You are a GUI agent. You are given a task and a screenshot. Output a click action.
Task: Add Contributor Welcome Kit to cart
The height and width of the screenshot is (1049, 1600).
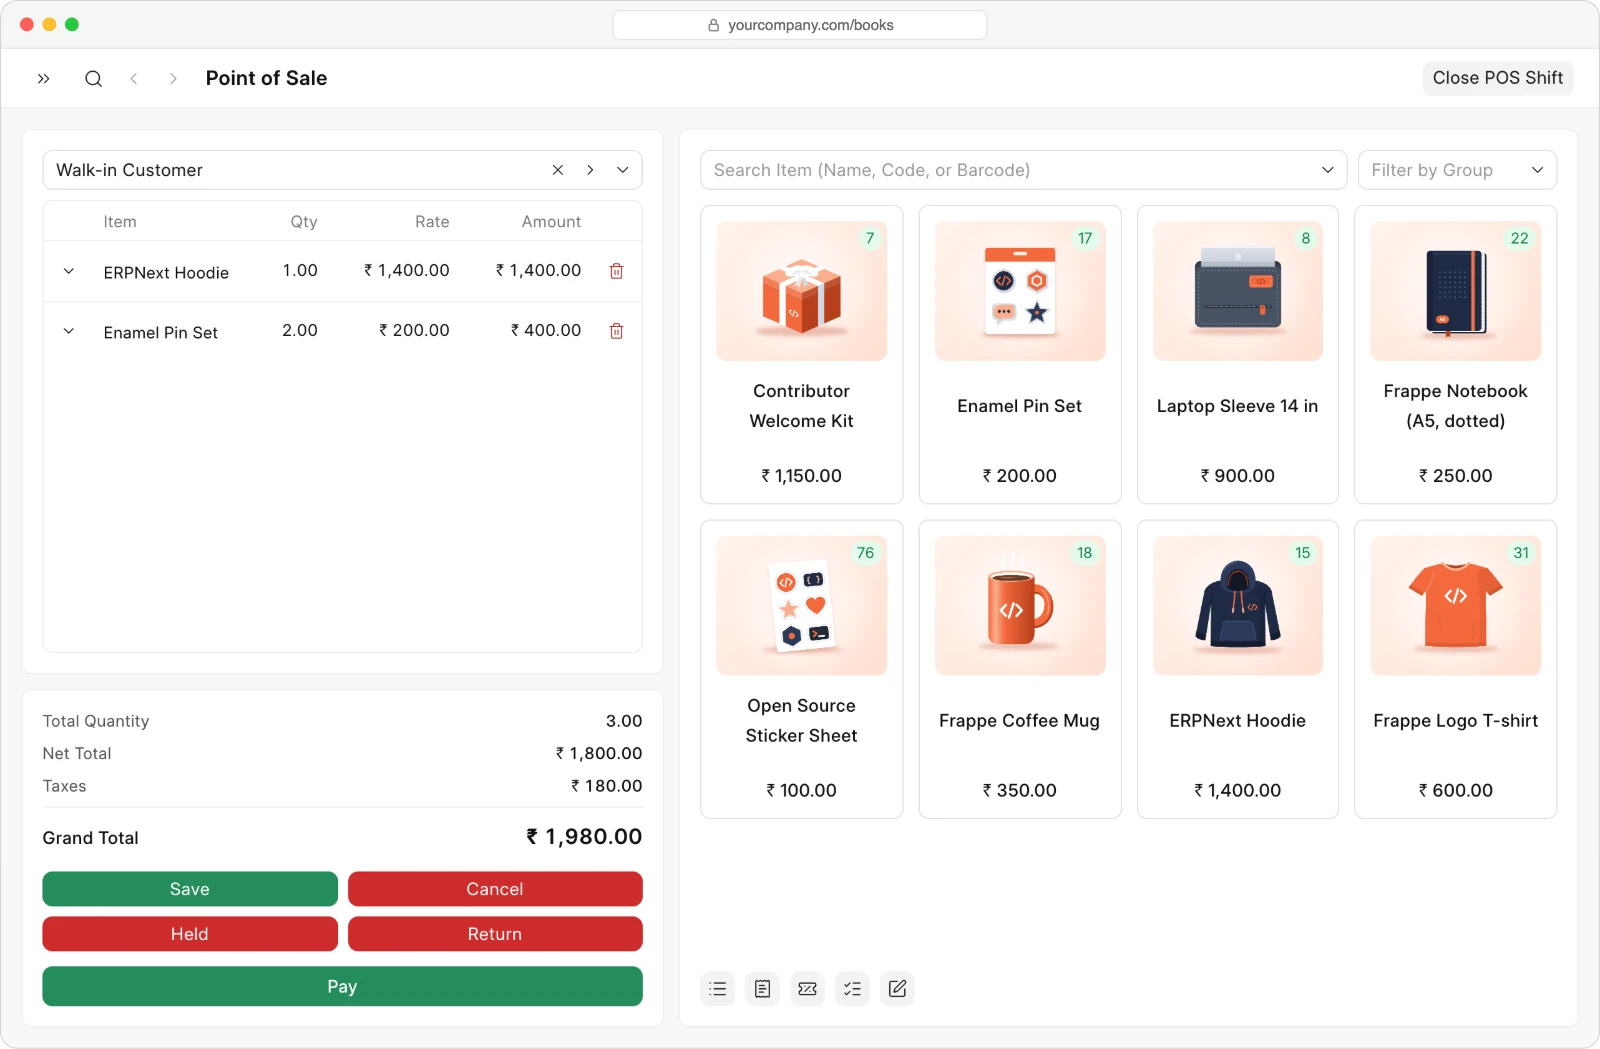[x=801, y=355]
